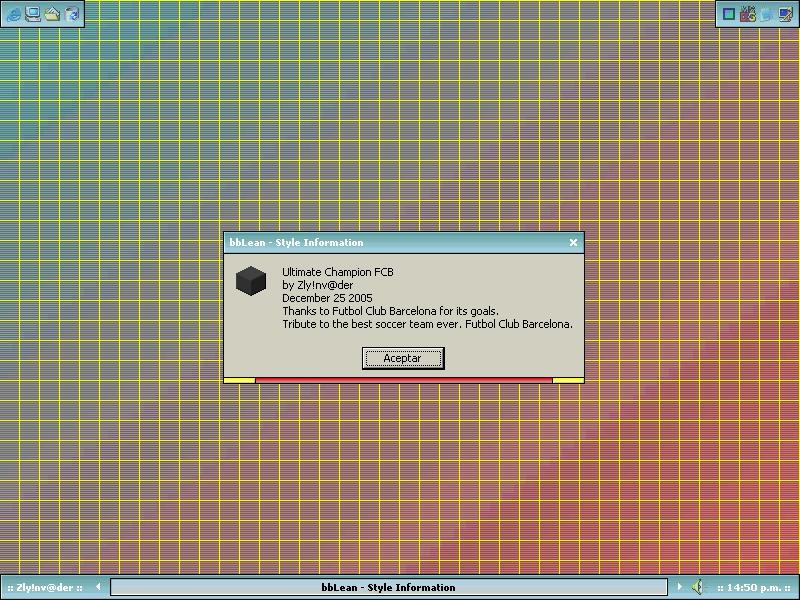Click the 'Ultimate Champion FCB' text

pos(338,272)
